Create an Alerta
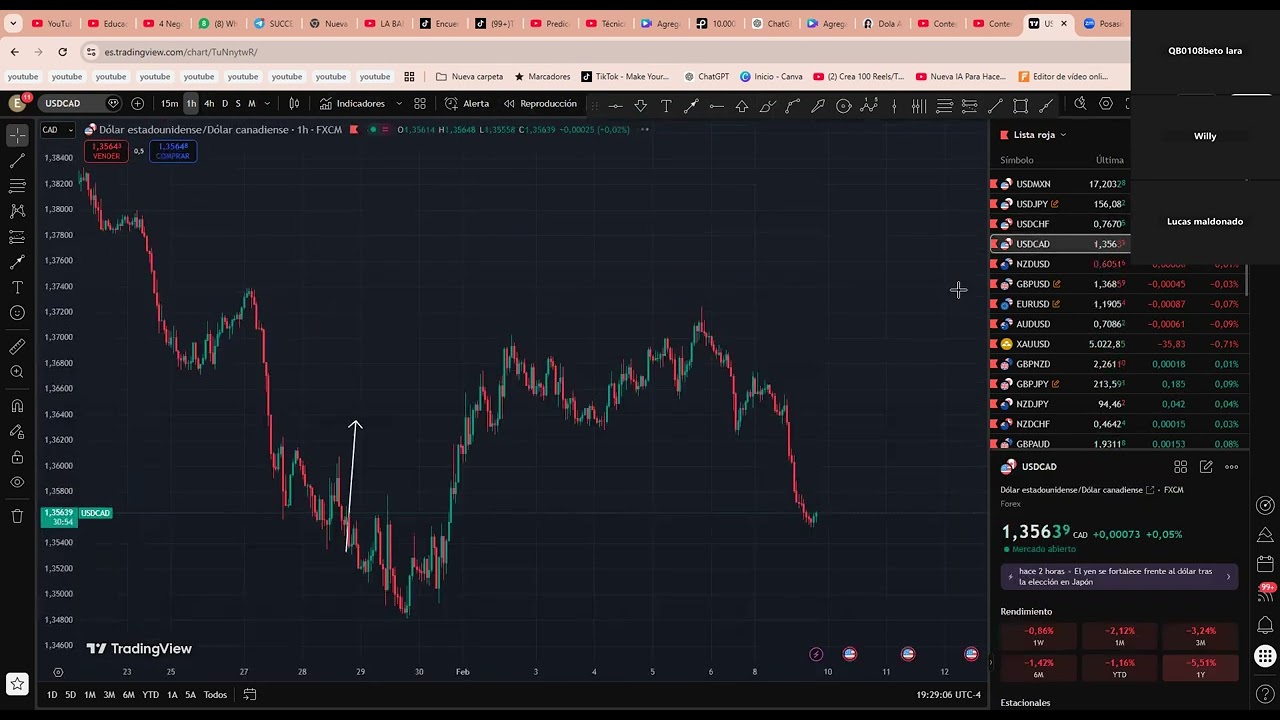 [467, 103]
